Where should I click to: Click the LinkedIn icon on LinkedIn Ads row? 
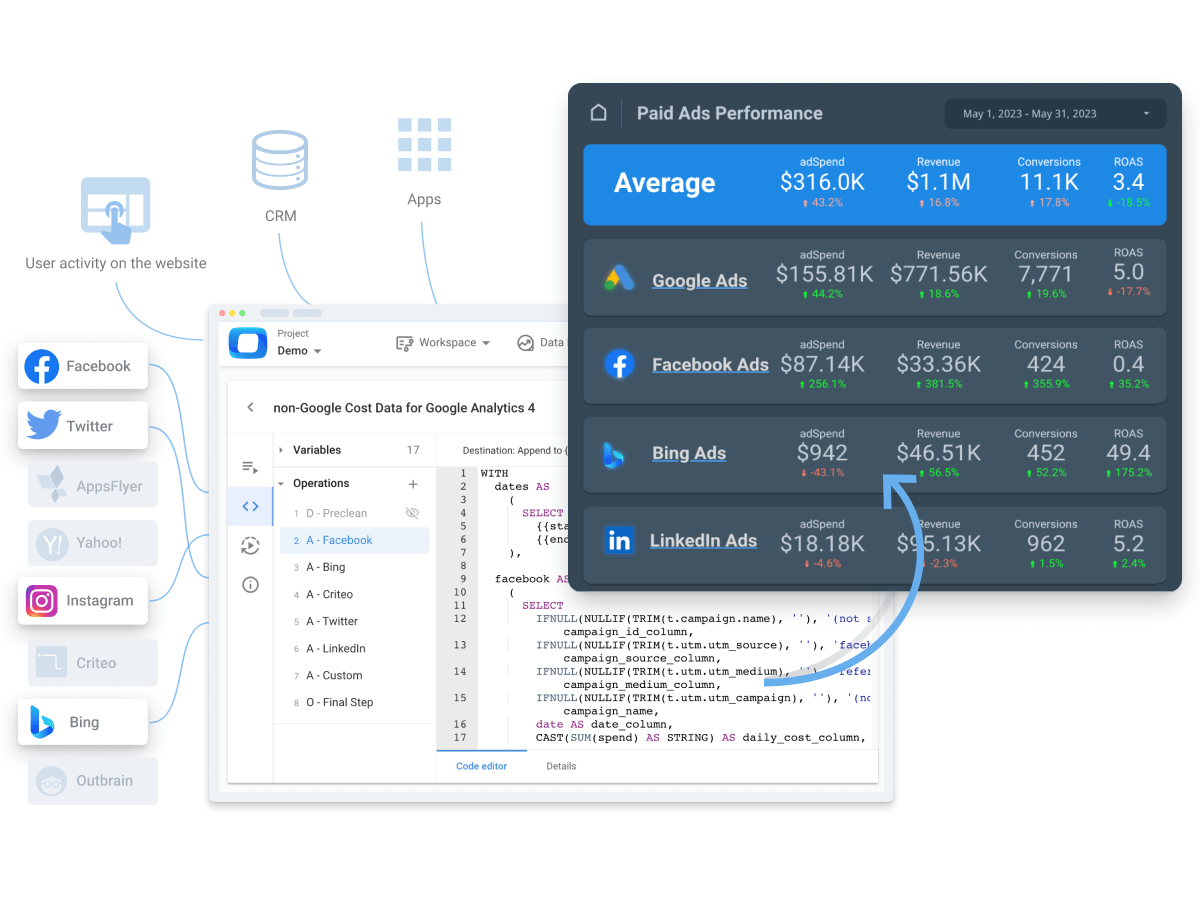[619, 541]
